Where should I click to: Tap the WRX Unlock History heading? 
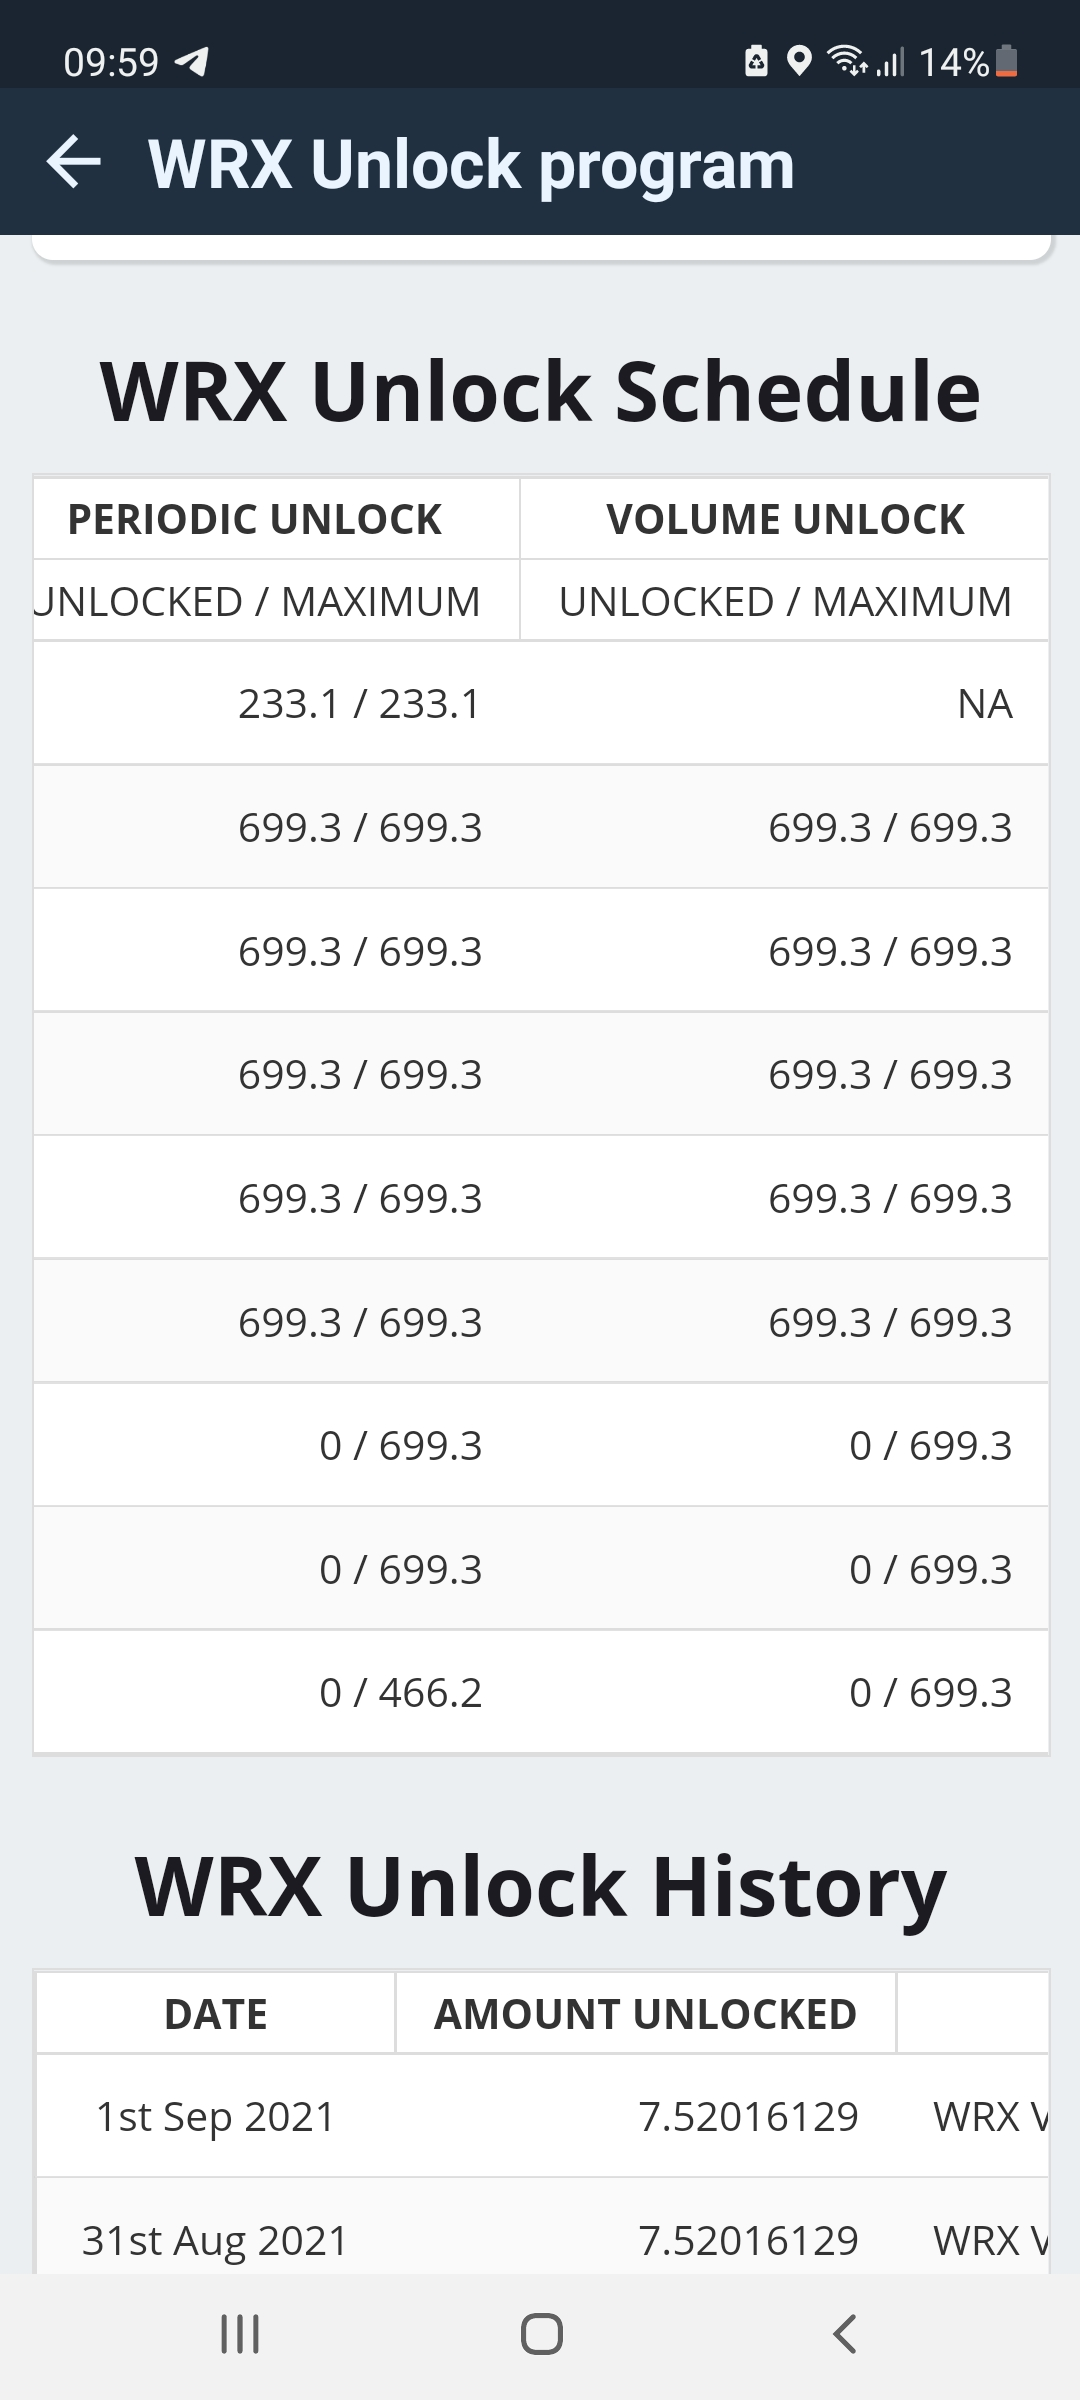540,1887
